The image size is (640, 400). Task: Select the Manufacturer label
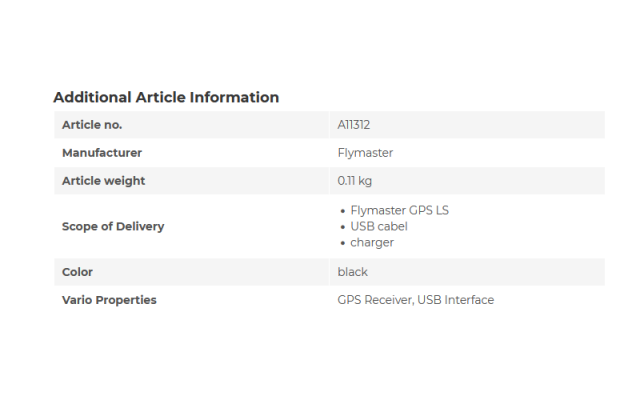pyautogui.click(x=102, y=153)
